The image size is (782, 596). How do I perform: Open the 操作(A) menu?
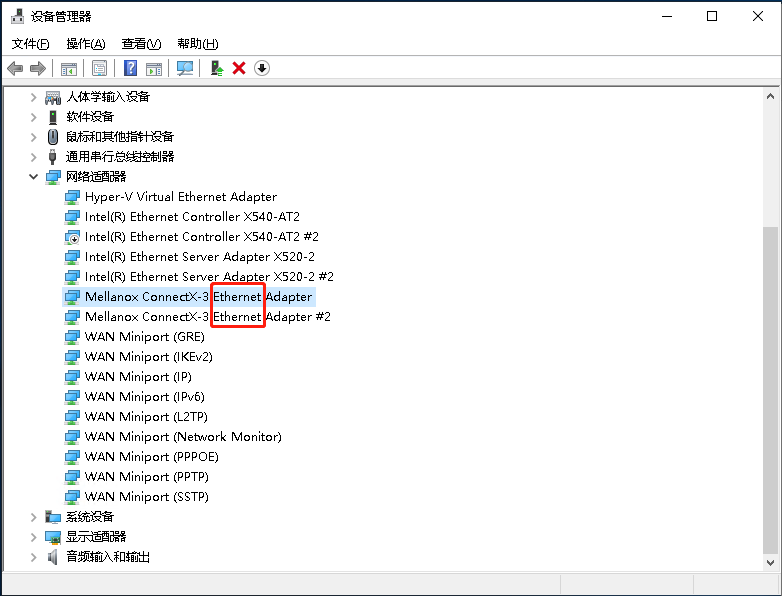(86, 44)
